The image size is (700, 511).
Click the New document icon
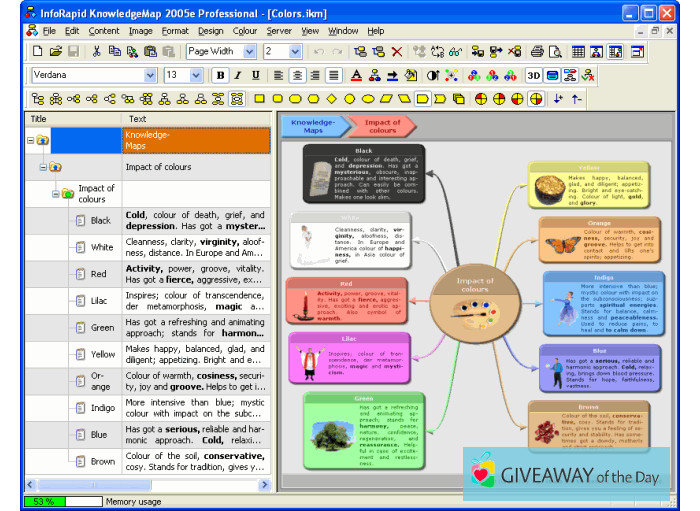[37, 51]
